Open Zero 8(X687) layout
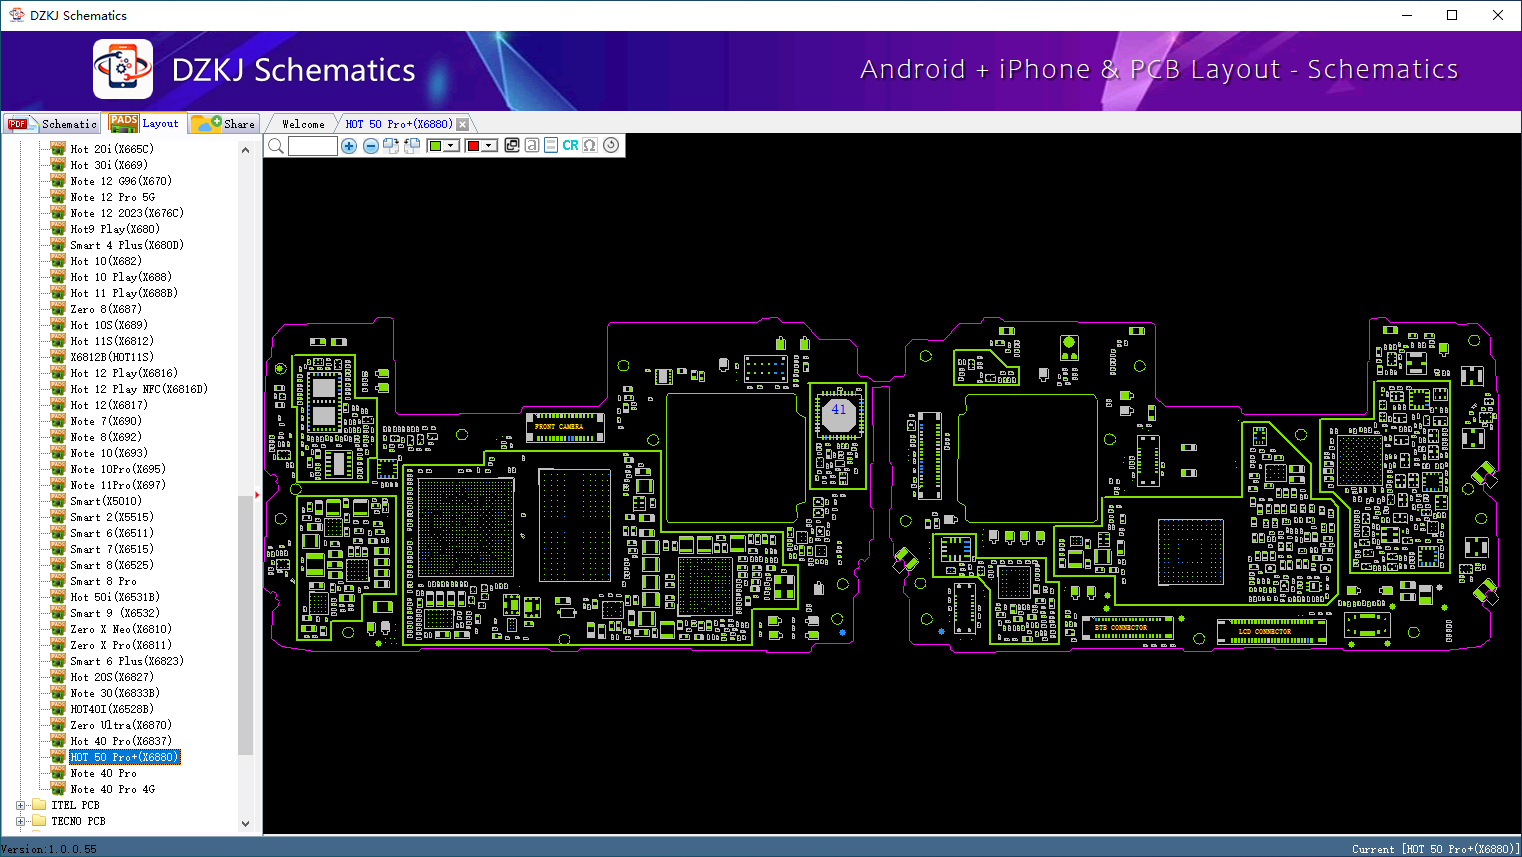This screenshot has height=857, width=1522. (106, 309)
